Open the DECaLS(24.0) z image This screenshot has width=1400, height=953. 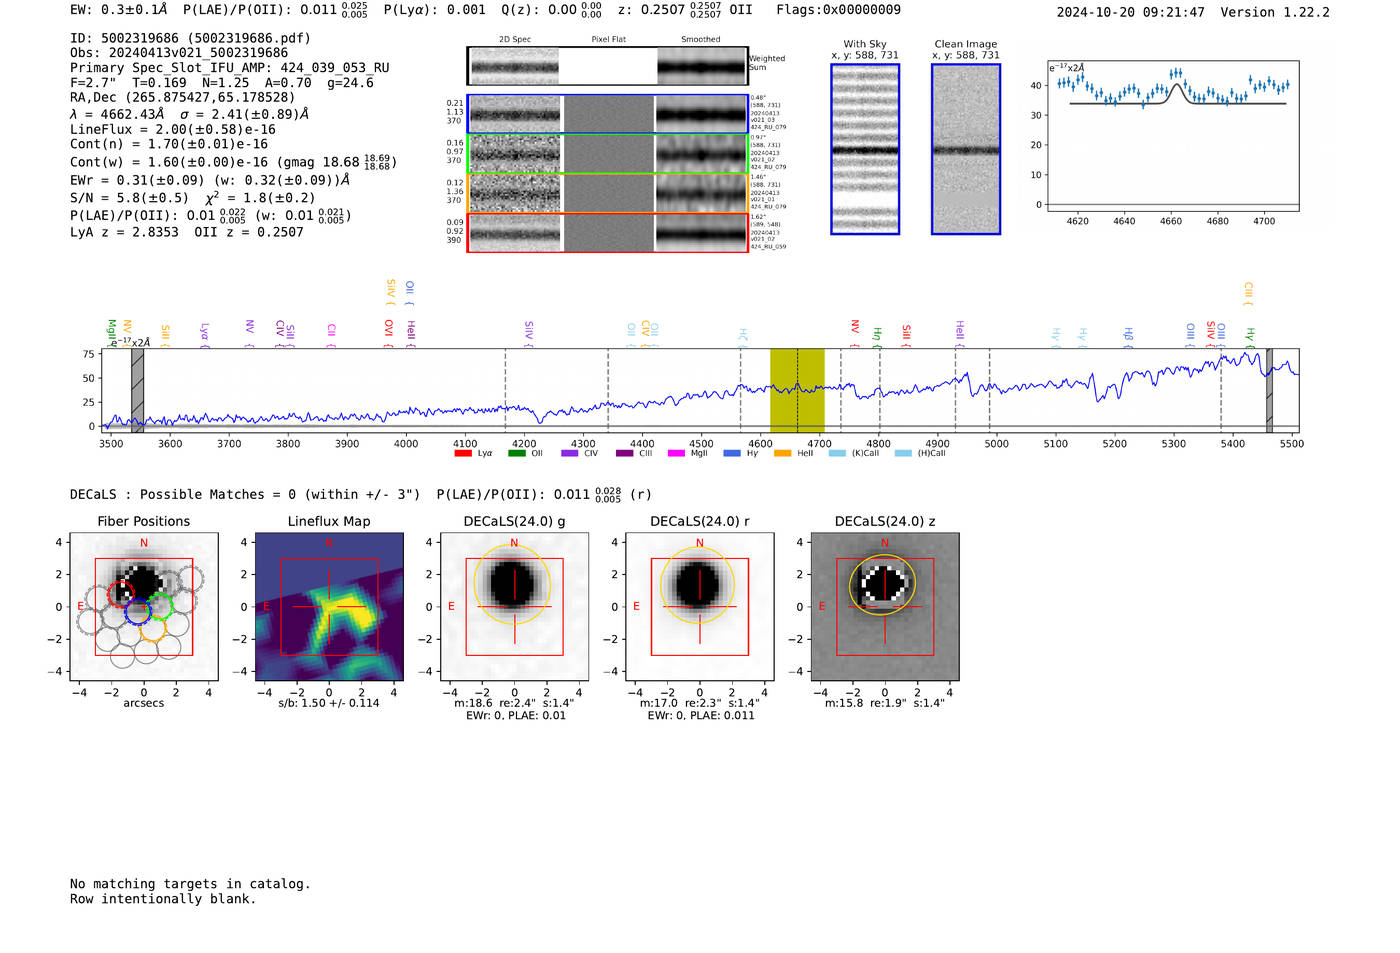(885, 607)
